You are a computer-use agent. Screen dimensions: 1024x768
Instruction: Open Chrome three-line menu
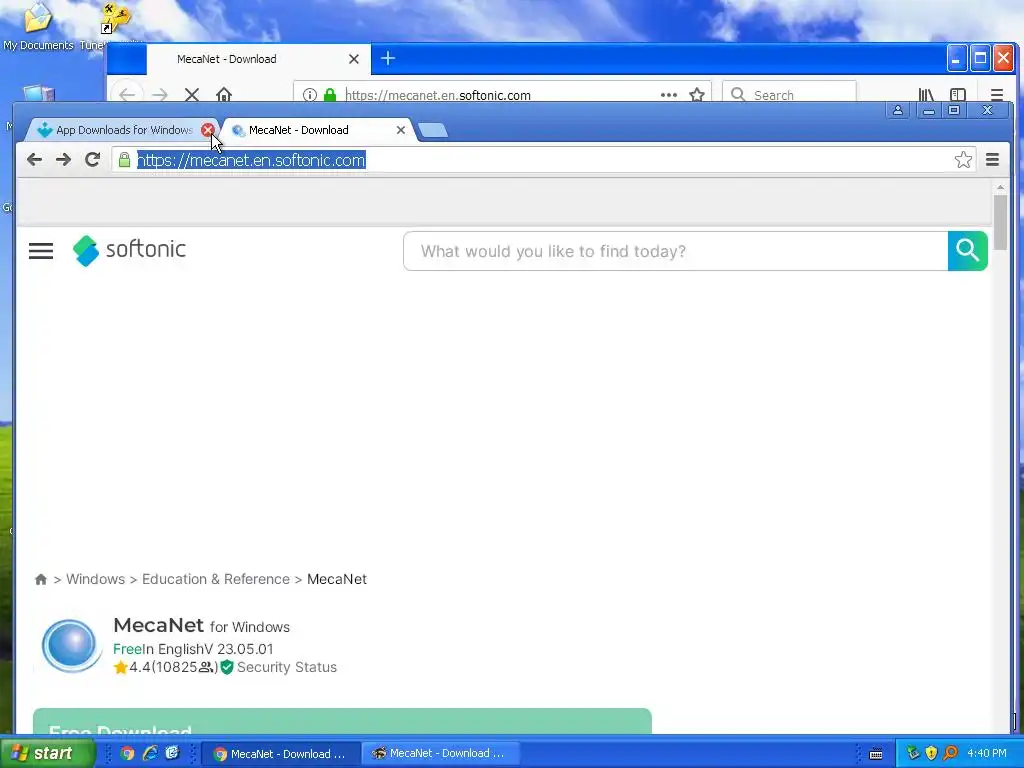pos(992,159)
